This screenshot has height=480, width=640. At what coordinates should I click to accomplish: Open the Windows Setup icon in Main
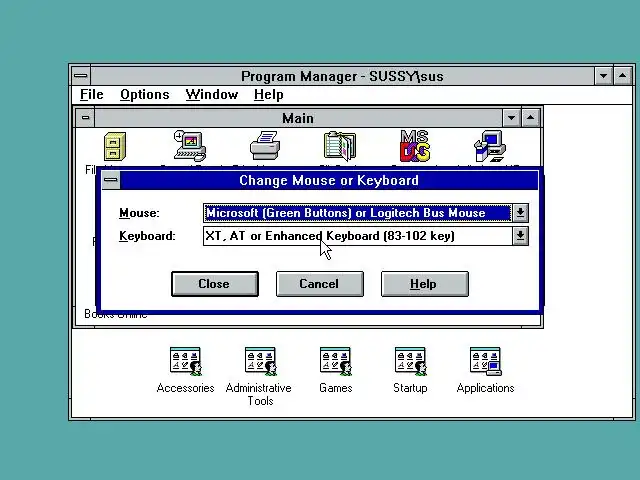(x=490, y=146)
